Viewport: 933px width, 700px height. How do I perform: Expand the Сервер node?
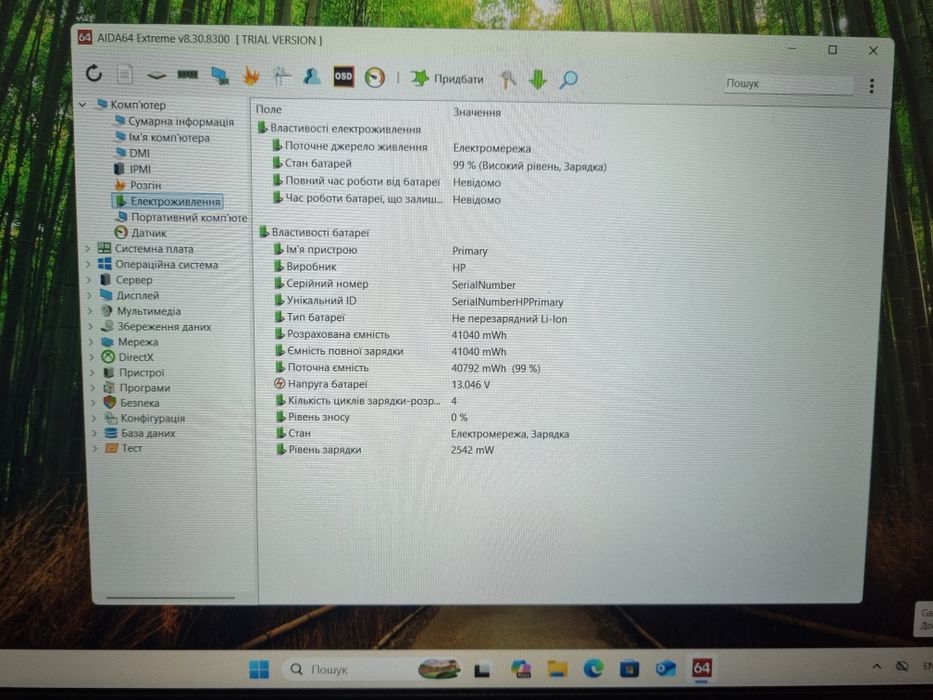coord(89,279)
